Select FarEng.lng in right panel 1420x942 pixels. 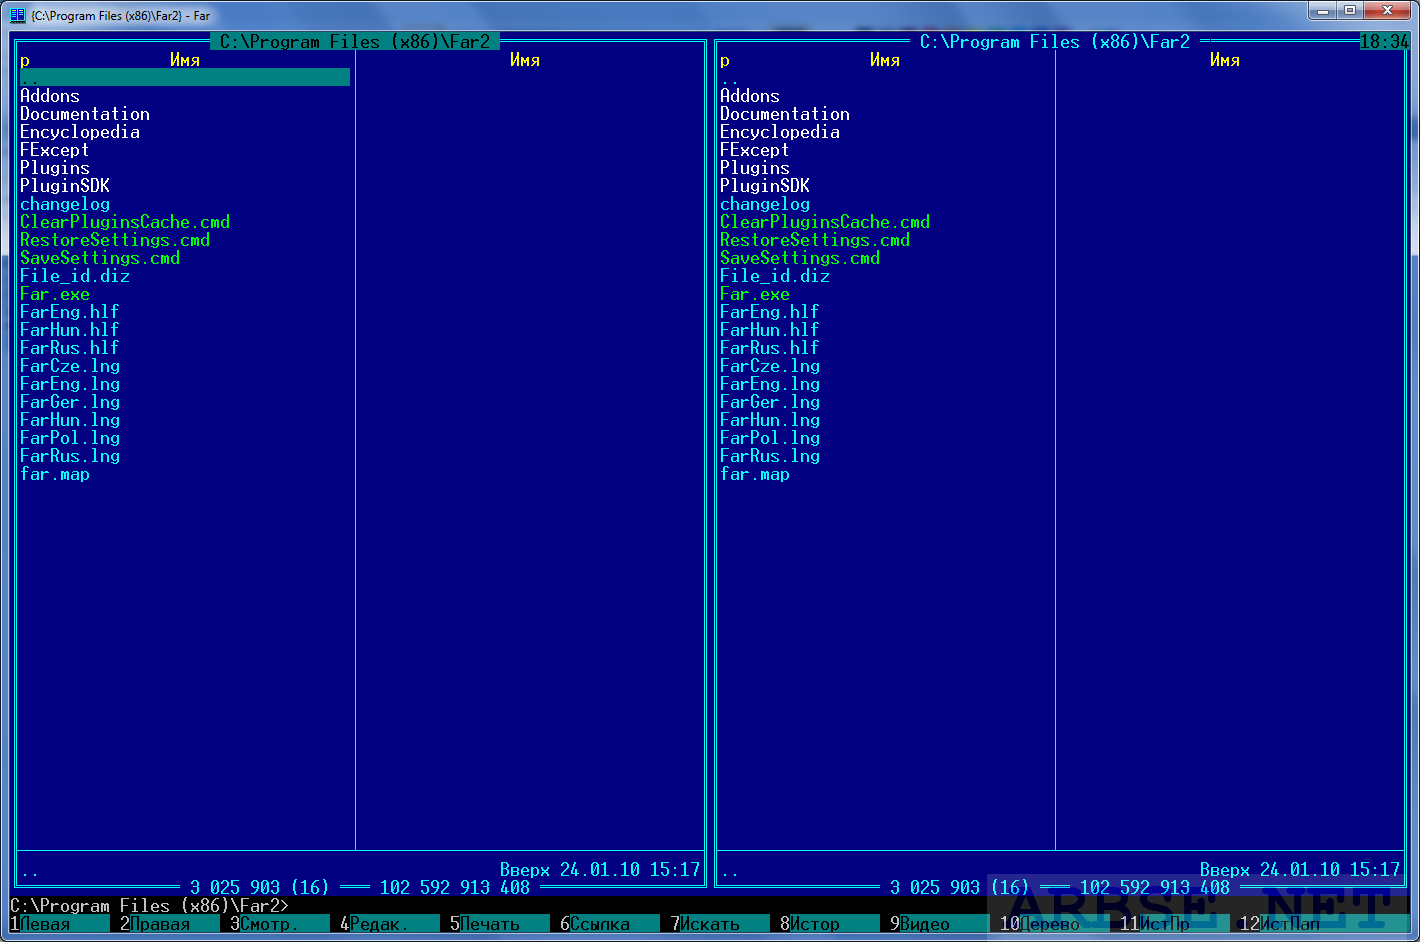click(x=770, y=384)
